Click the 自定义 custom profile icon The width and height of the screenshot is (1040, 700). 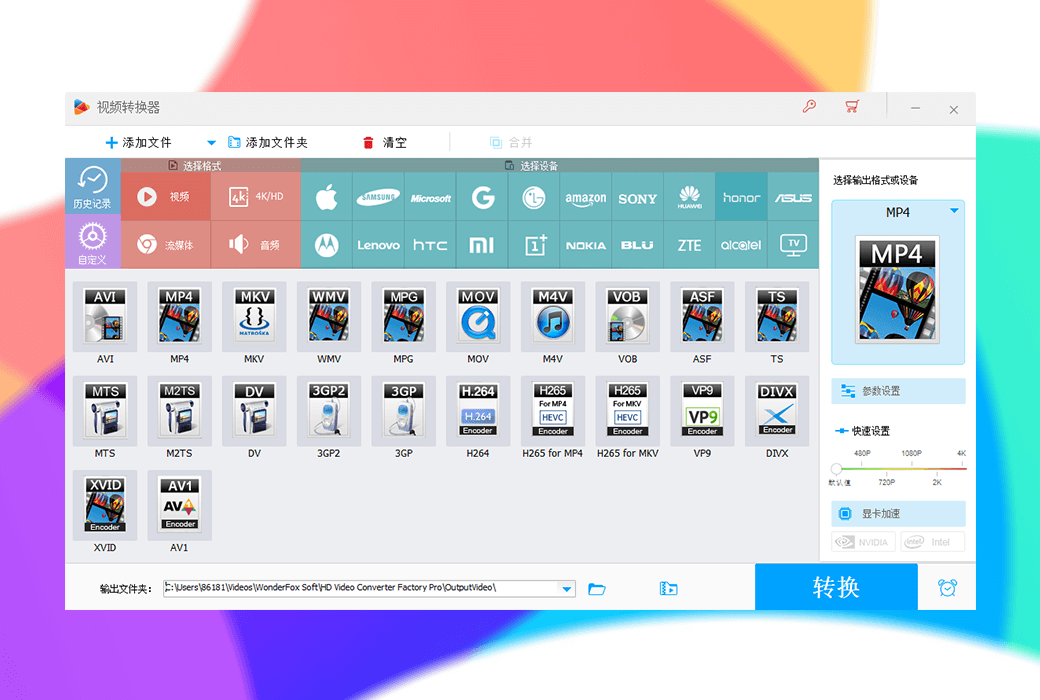[x=93, y=238]
